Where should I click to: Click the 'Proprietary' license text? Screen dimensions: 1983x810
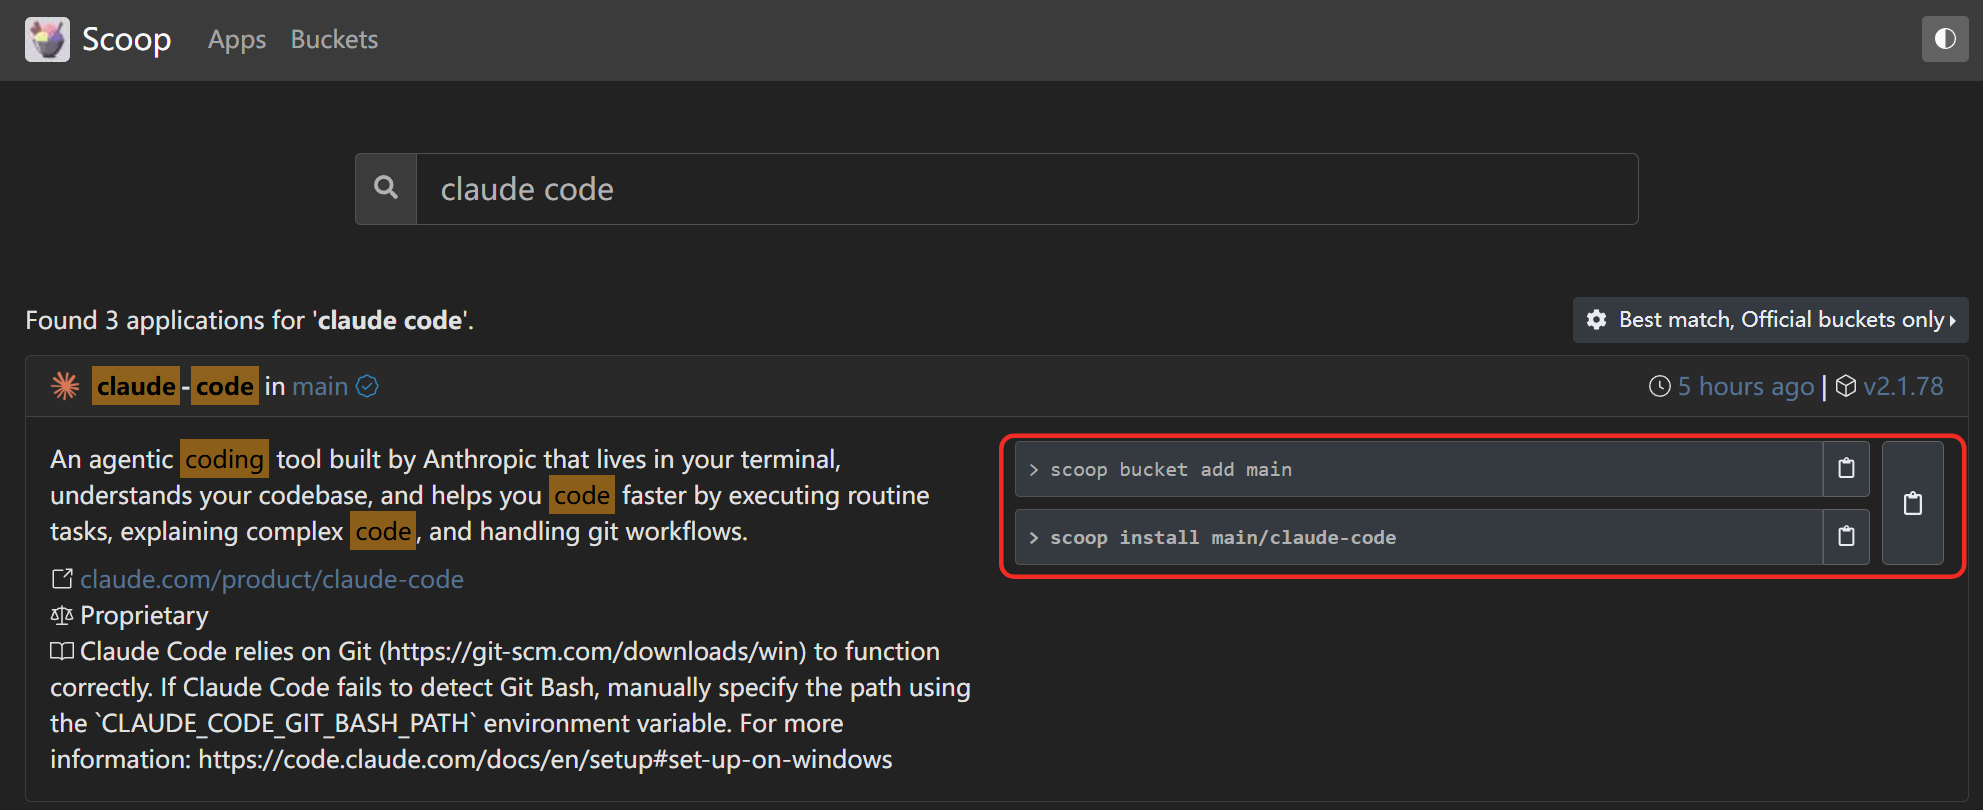(x=144, y=615)
